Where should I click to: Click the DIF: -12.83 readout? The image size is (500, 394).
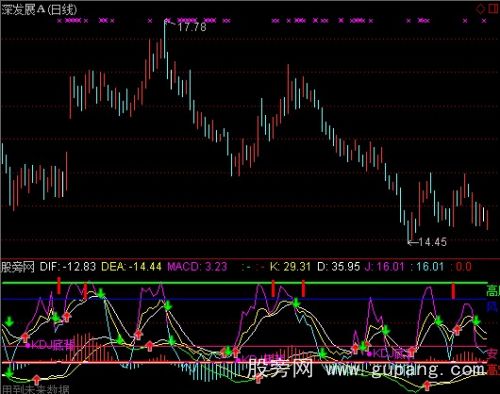68,267
